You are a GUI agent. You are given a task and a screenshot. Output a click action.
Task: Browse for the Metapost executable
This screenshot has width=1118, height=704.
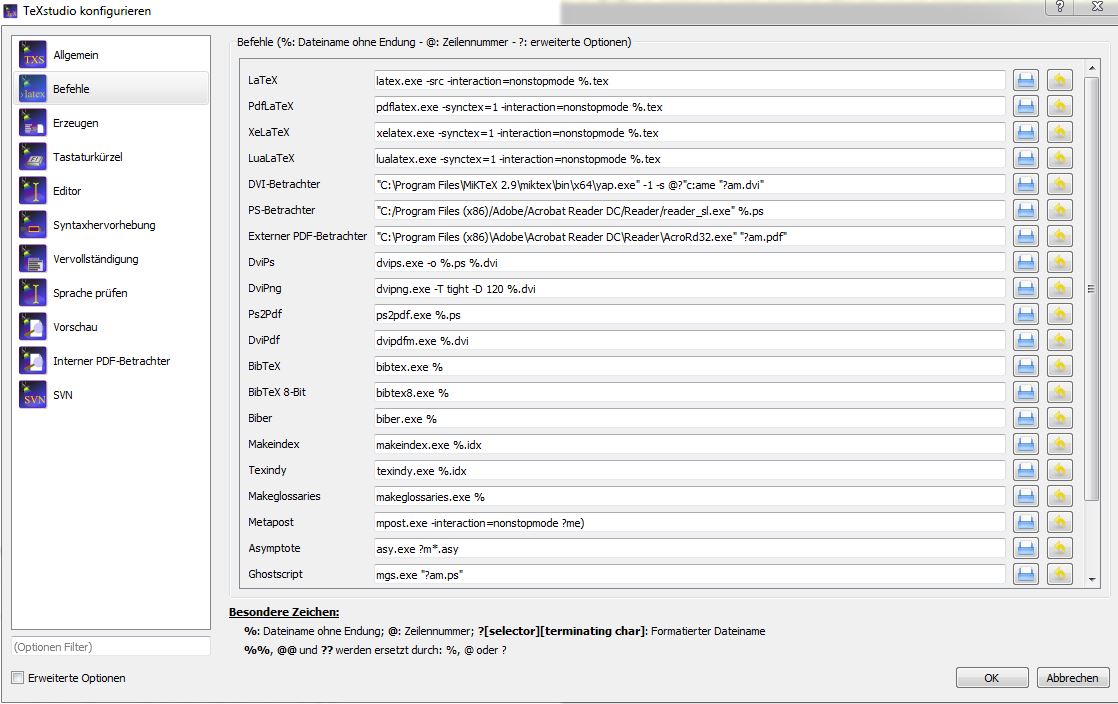(x=1026, y=523)
